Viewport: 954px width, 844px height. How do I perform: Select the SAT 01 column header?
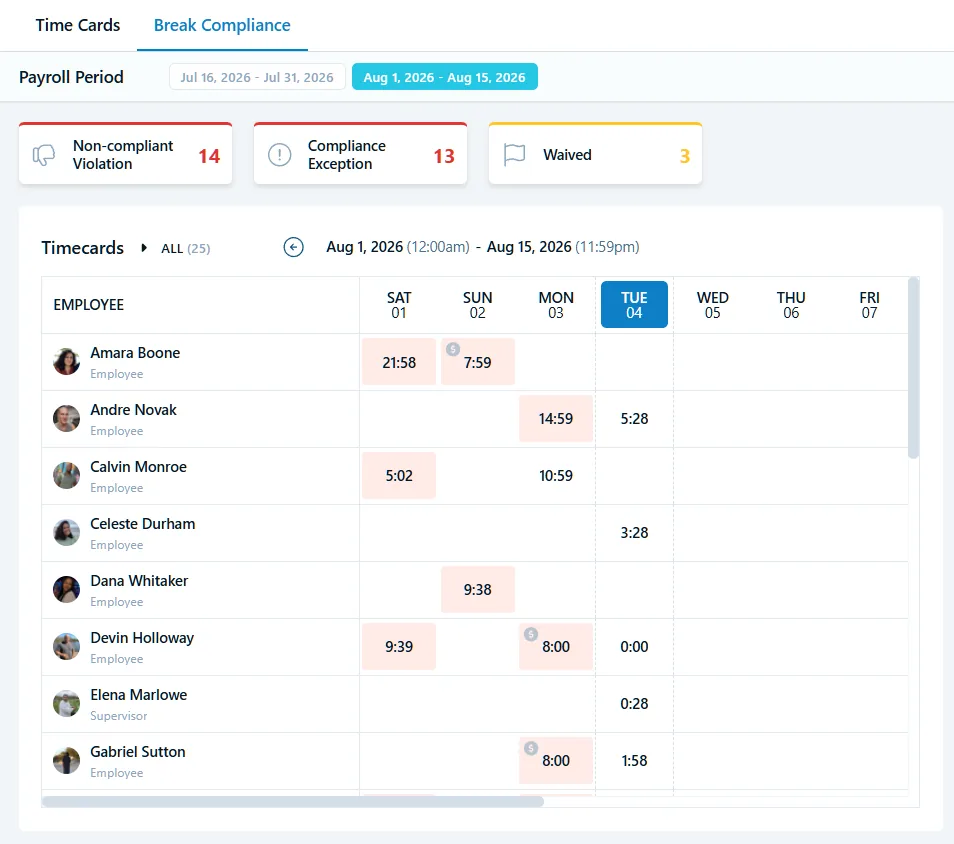[399, 305]
